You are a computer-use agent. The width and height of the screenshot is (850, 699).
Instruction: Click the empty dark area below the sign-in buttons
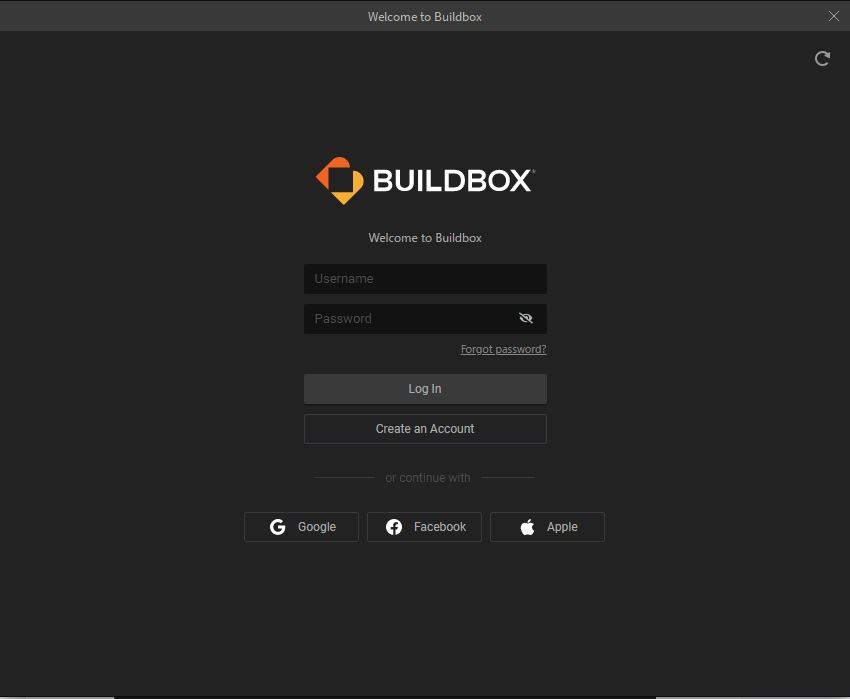click(425, 620)
